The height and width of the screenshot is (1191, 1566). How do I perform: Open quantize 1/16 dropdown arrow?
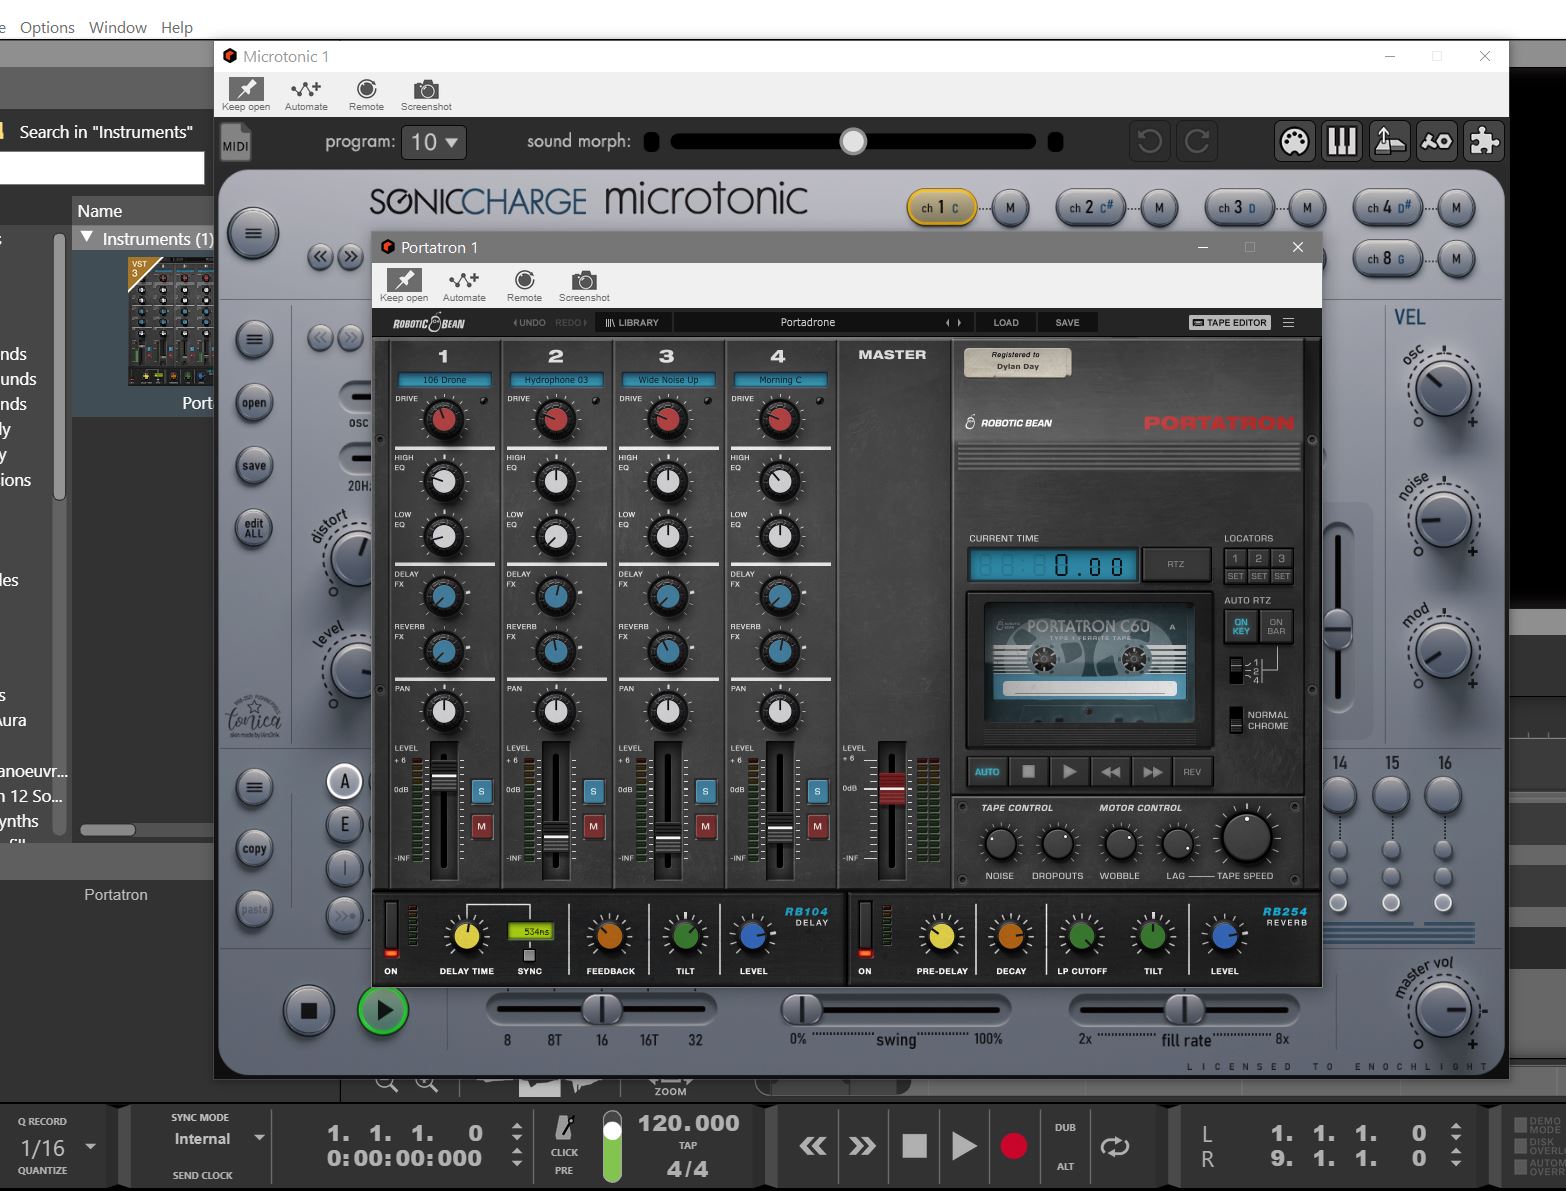point(91,1146)
